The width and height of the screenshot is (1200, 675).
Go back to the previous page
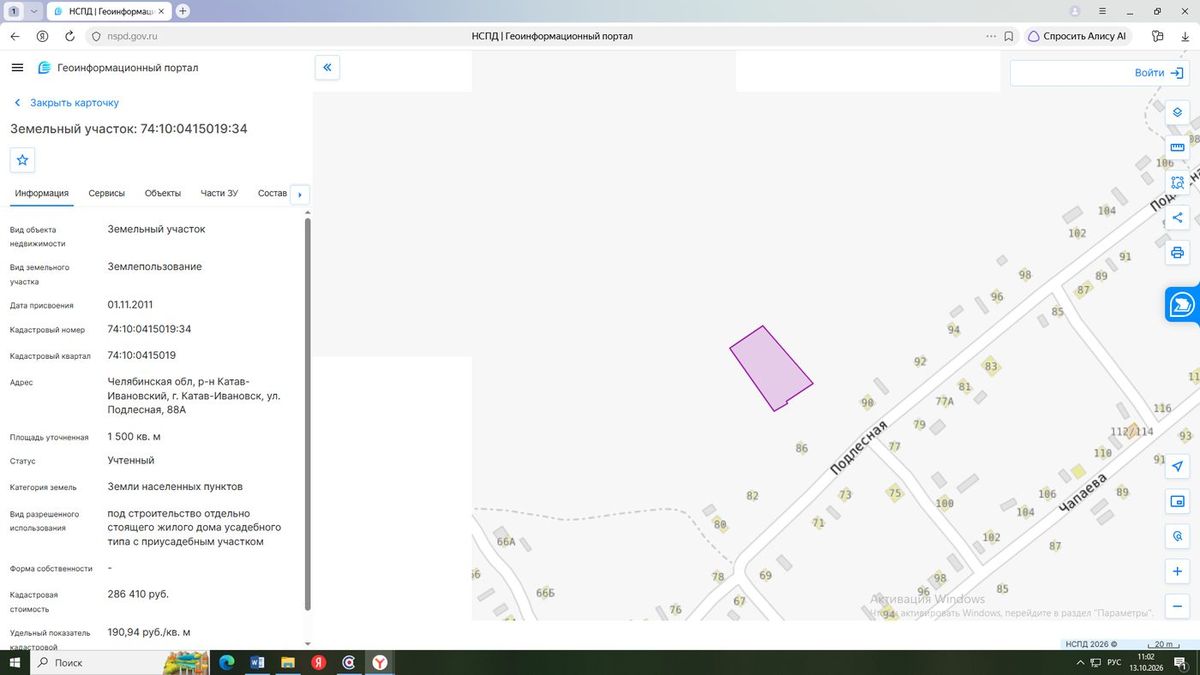pos(15,36)
